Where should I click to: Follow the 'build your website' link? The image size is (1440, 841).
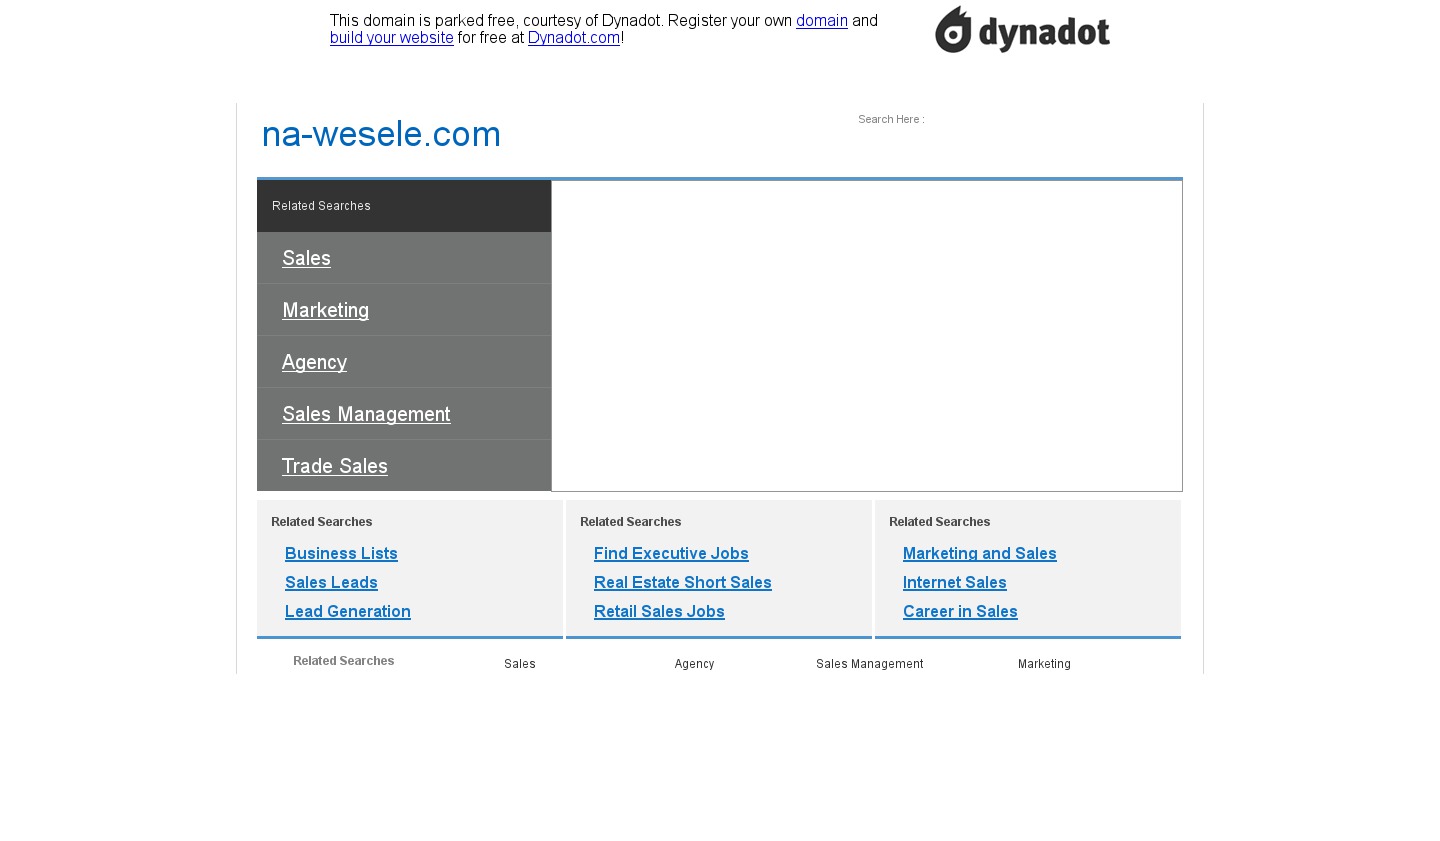(391, 38)
